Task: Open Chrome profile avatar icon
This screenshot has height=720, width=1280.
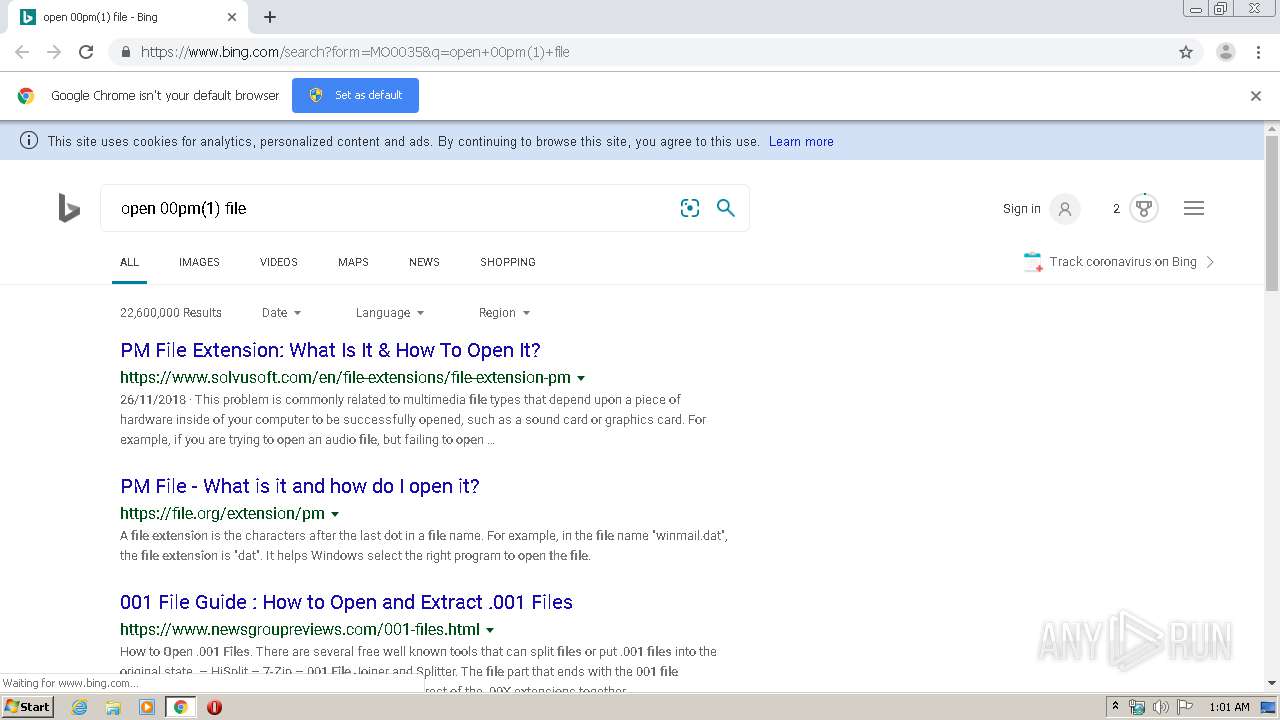Action: pyautogui.click(x=1226, y=52)
